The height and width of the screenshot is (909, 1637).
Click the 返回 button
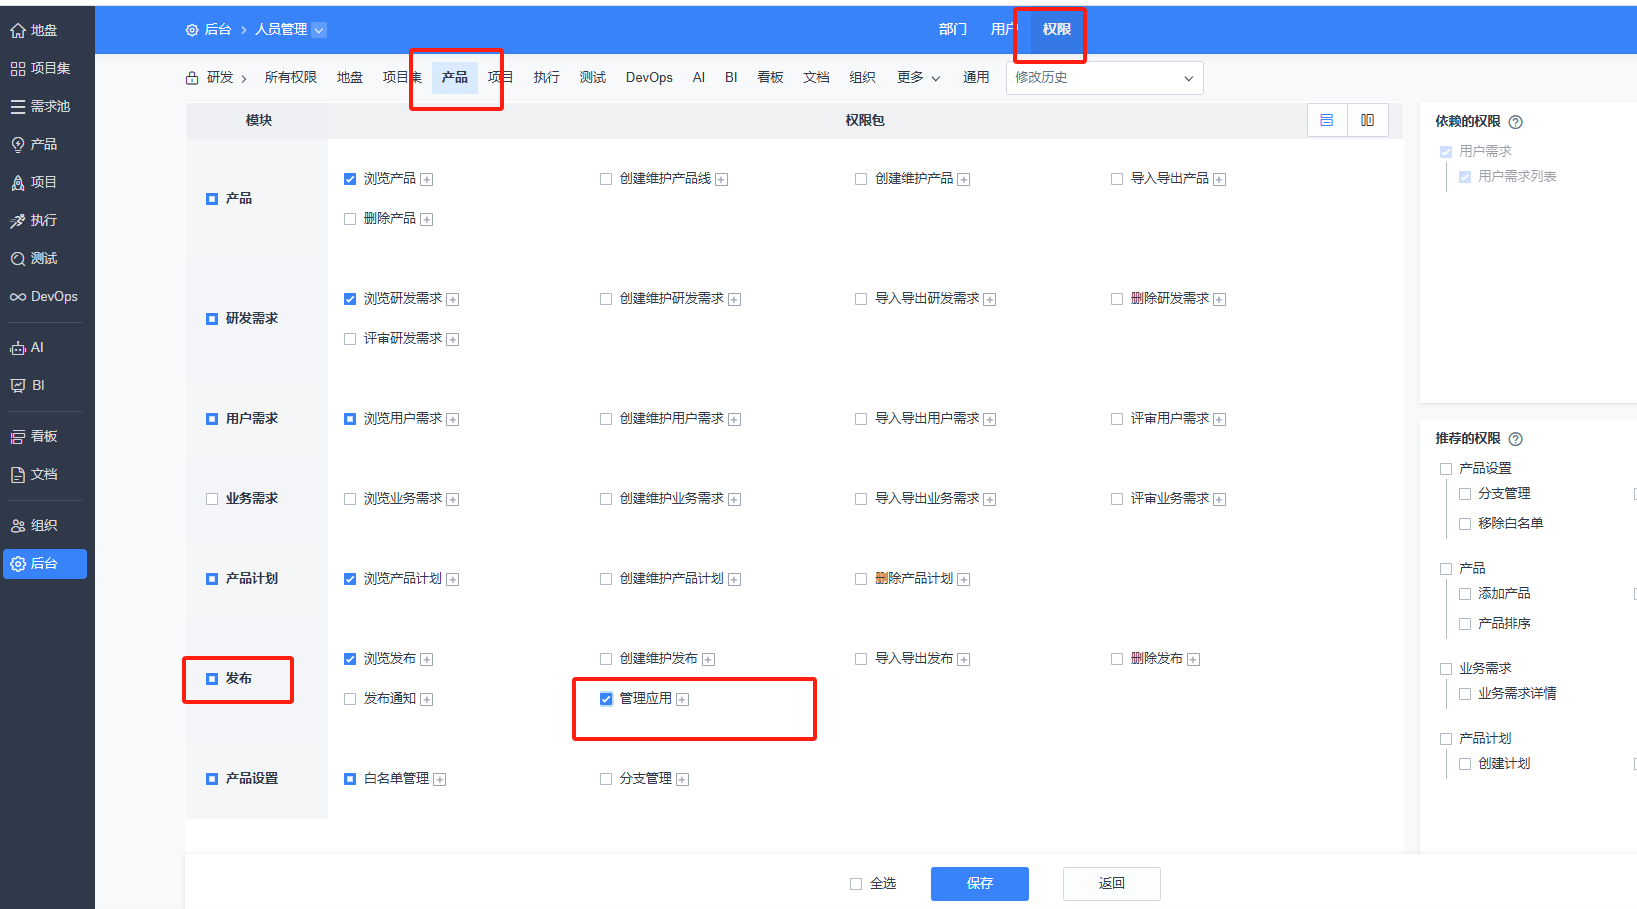pyautogui.click(x=1112, y=884)
